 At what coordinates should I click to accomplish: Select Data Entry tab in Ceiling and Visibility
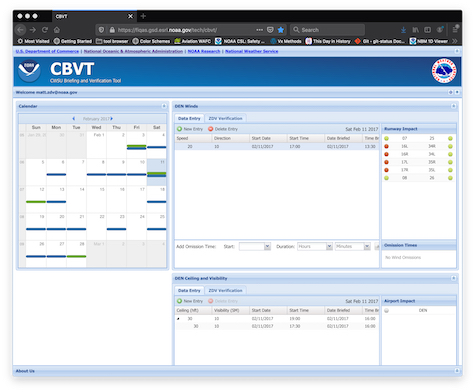(x=189, y=290)
